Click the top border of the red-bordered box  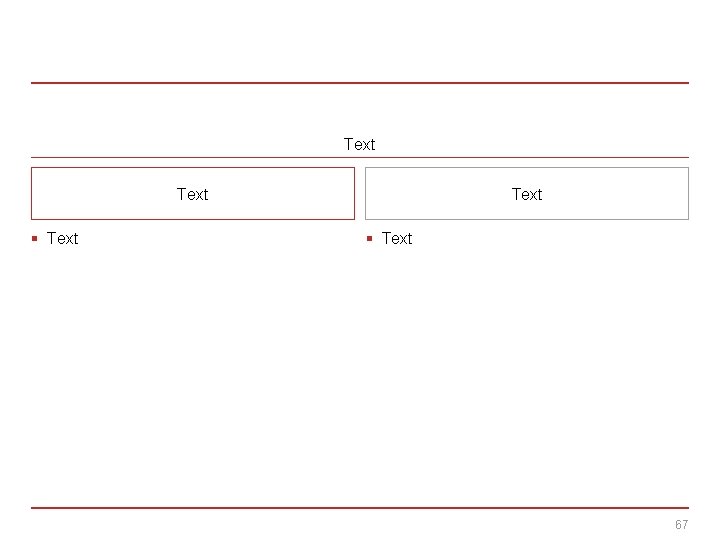pyautogui.click(x=192, y=167)
